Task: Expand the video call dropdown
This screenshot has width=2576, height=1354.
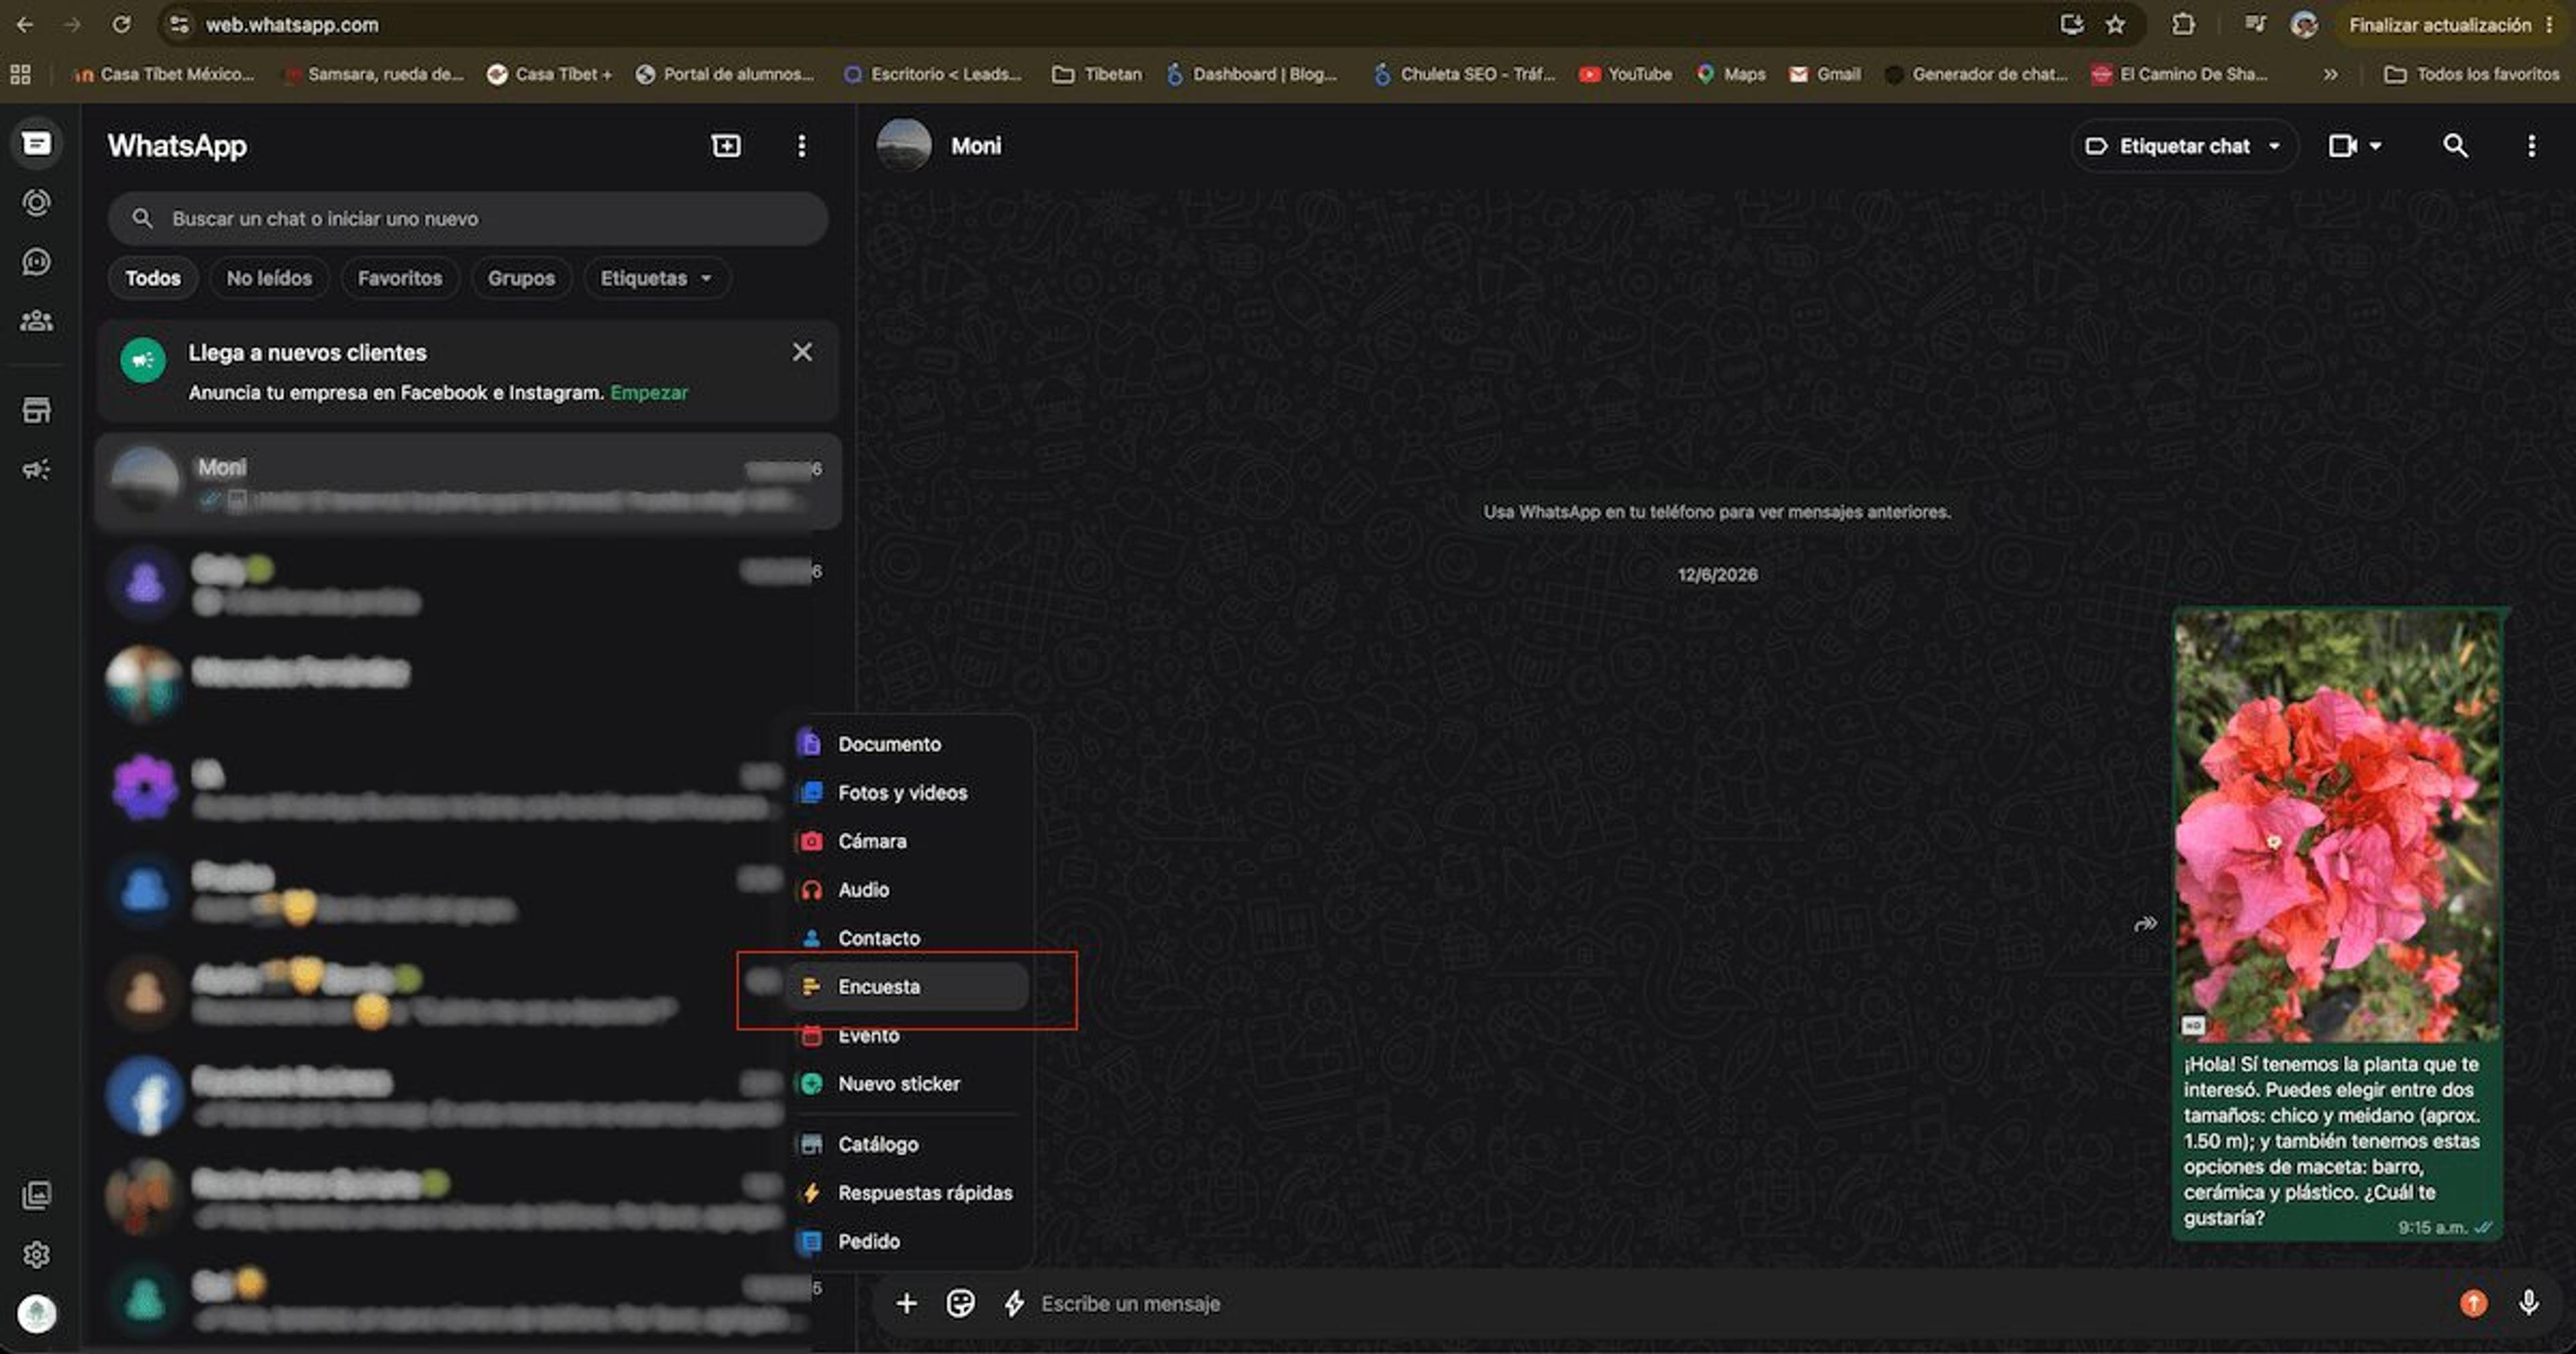Action: coord(2375,146)
